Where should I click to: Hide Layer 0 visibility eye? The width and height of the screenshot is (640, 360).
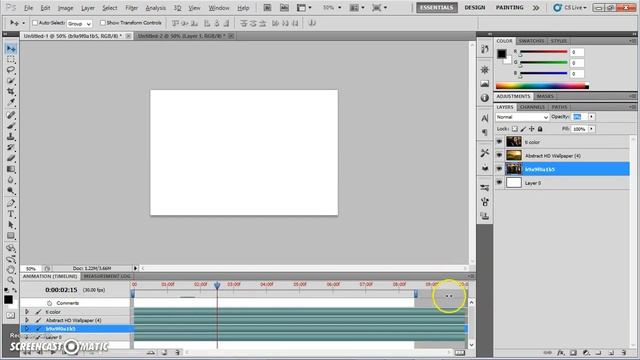499,183
